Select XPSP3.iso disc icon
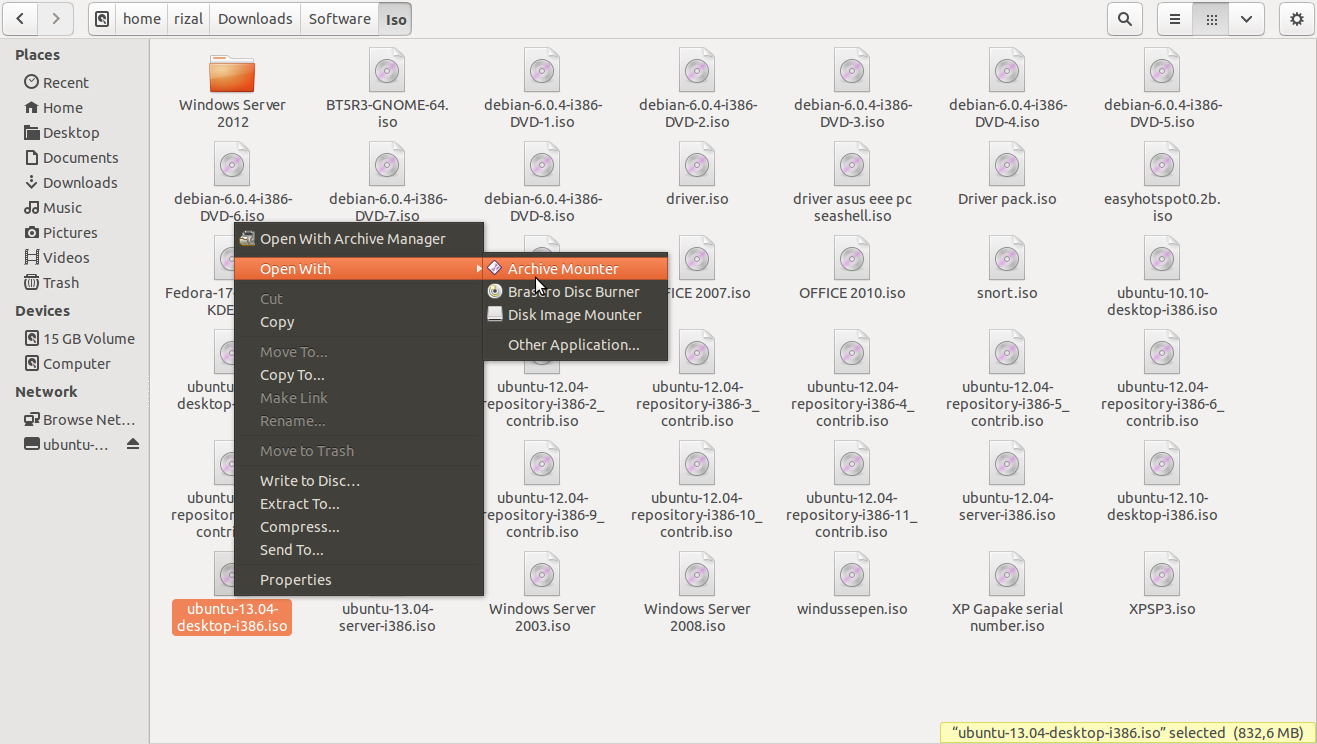1317x744 pixels. [1162, 574]
